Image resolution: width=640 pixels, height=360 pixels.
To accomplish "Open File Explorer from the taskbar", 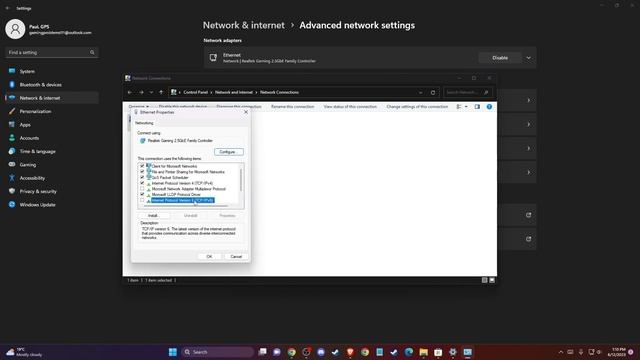I will tap(423, 352).
